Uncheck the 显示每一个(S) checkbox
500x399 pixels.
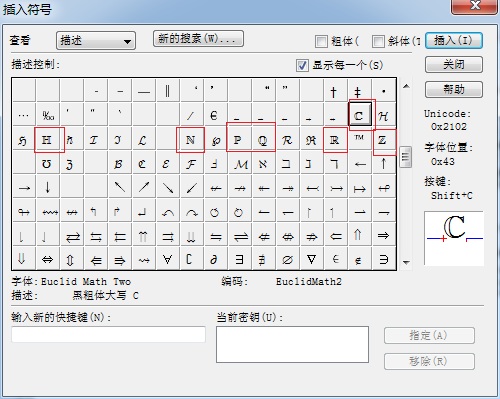coord(302,65)
